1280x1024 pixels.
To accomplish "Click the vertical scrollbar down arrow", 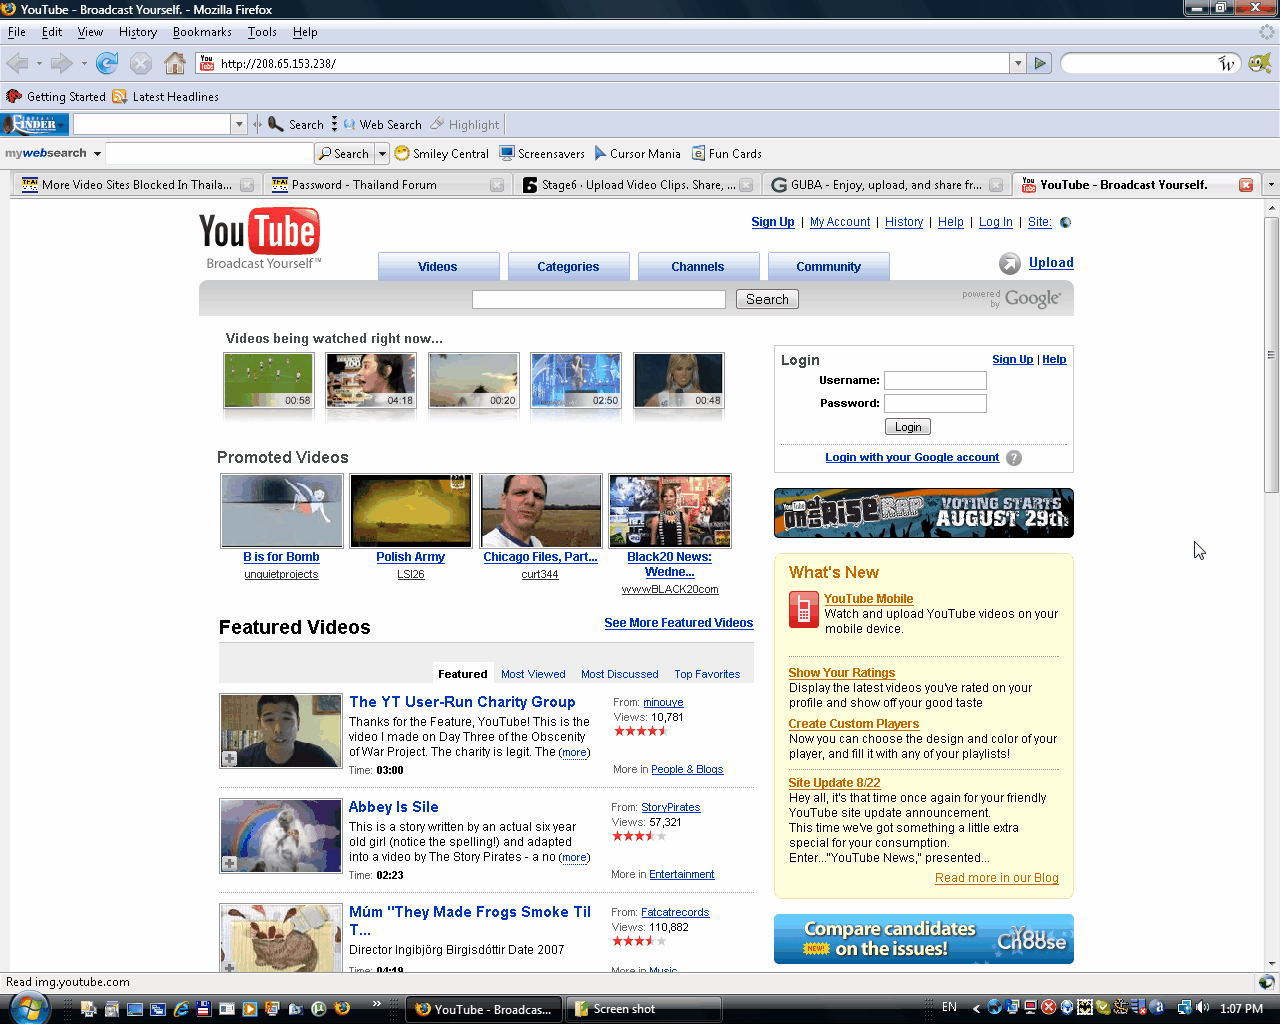I will 1272,963.
